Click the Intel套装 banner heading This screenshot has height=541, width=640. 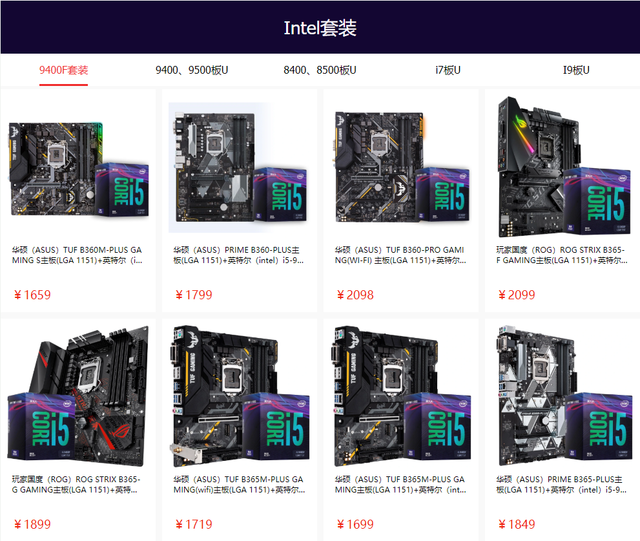pos(320,28)
